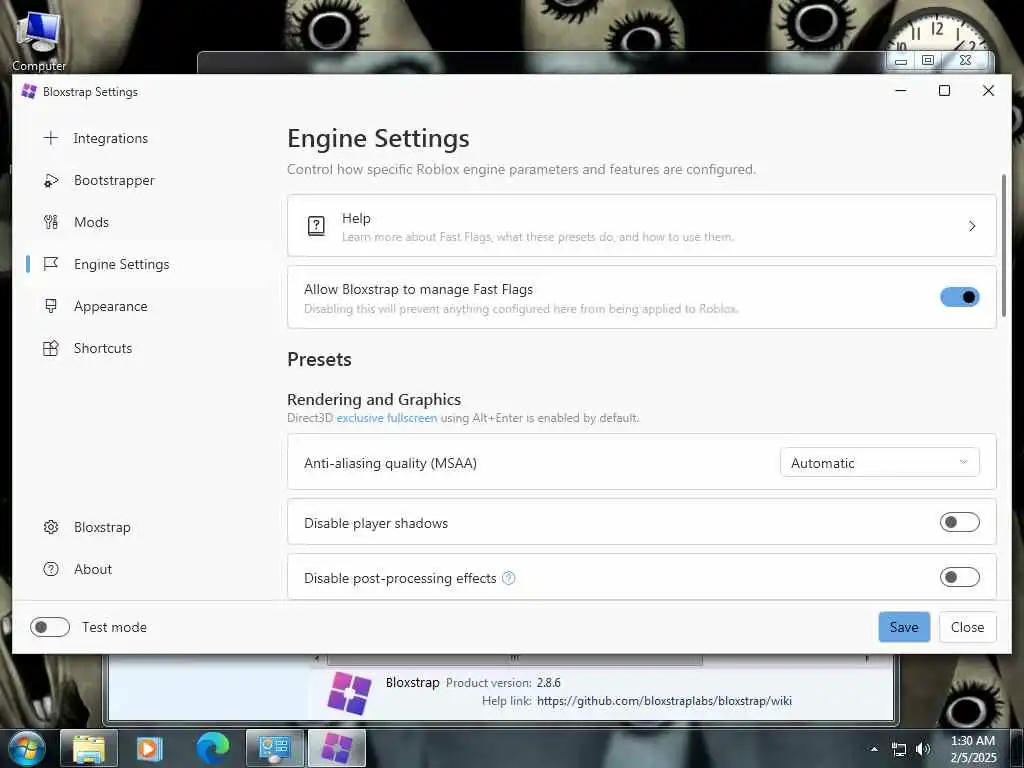
Task: Click the volume speaker tray icon
Action: [923, 749]
